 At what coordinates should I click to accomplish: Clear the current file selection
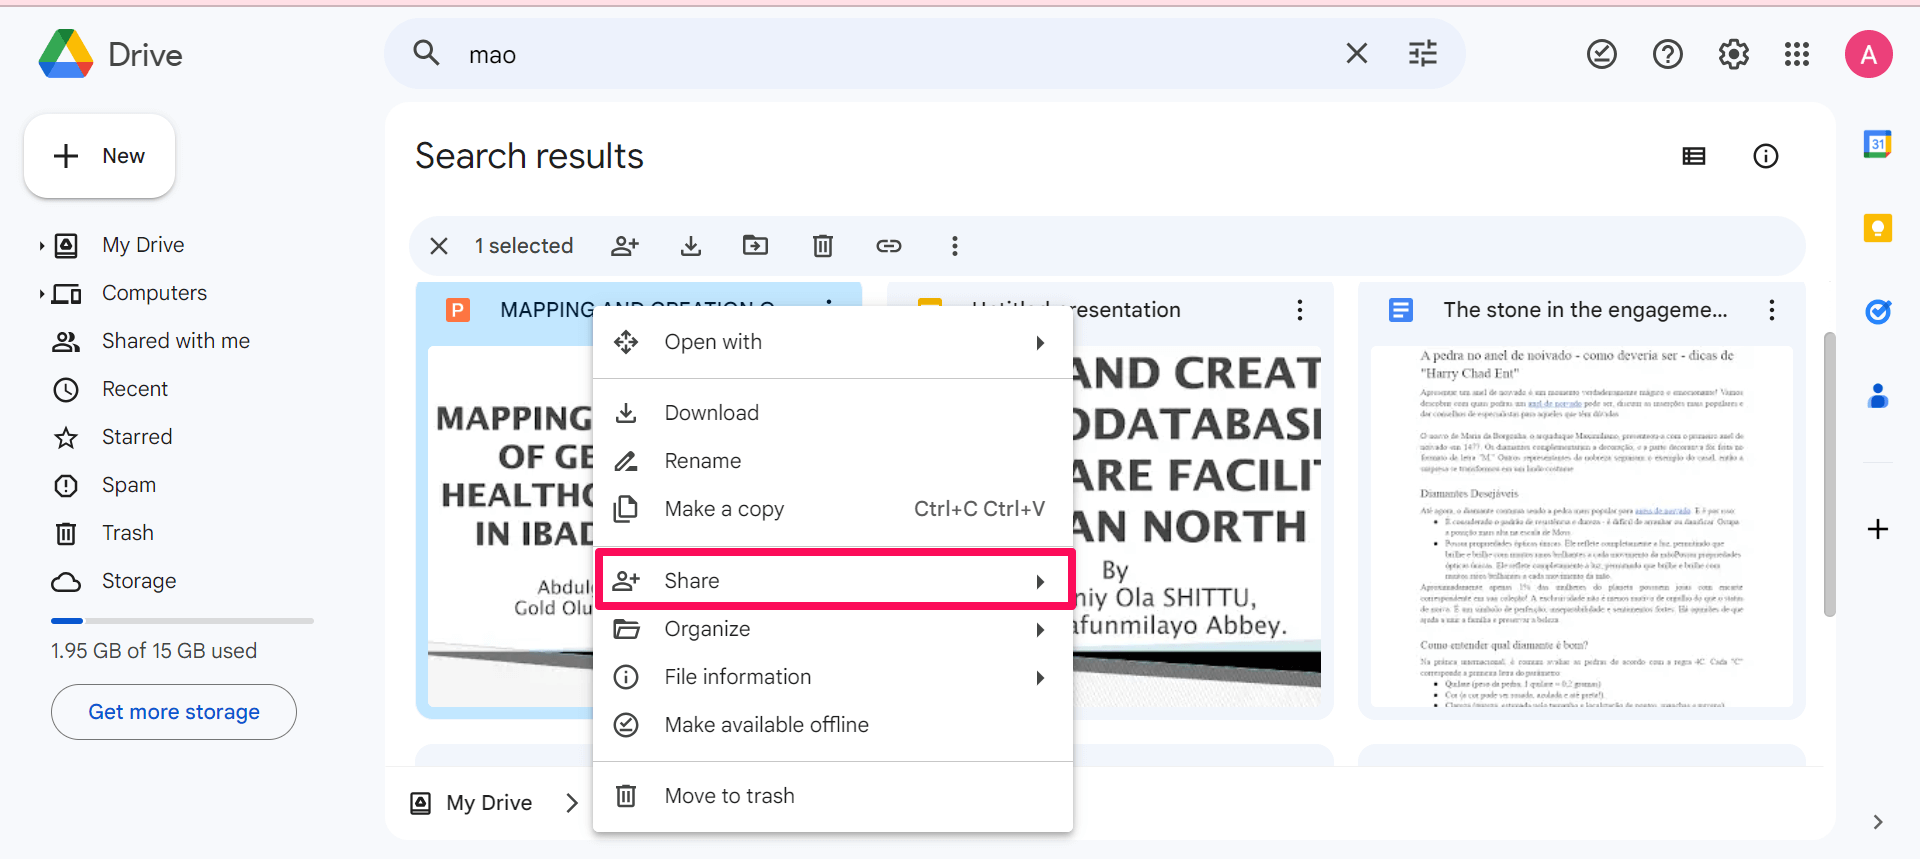point(439,246)
